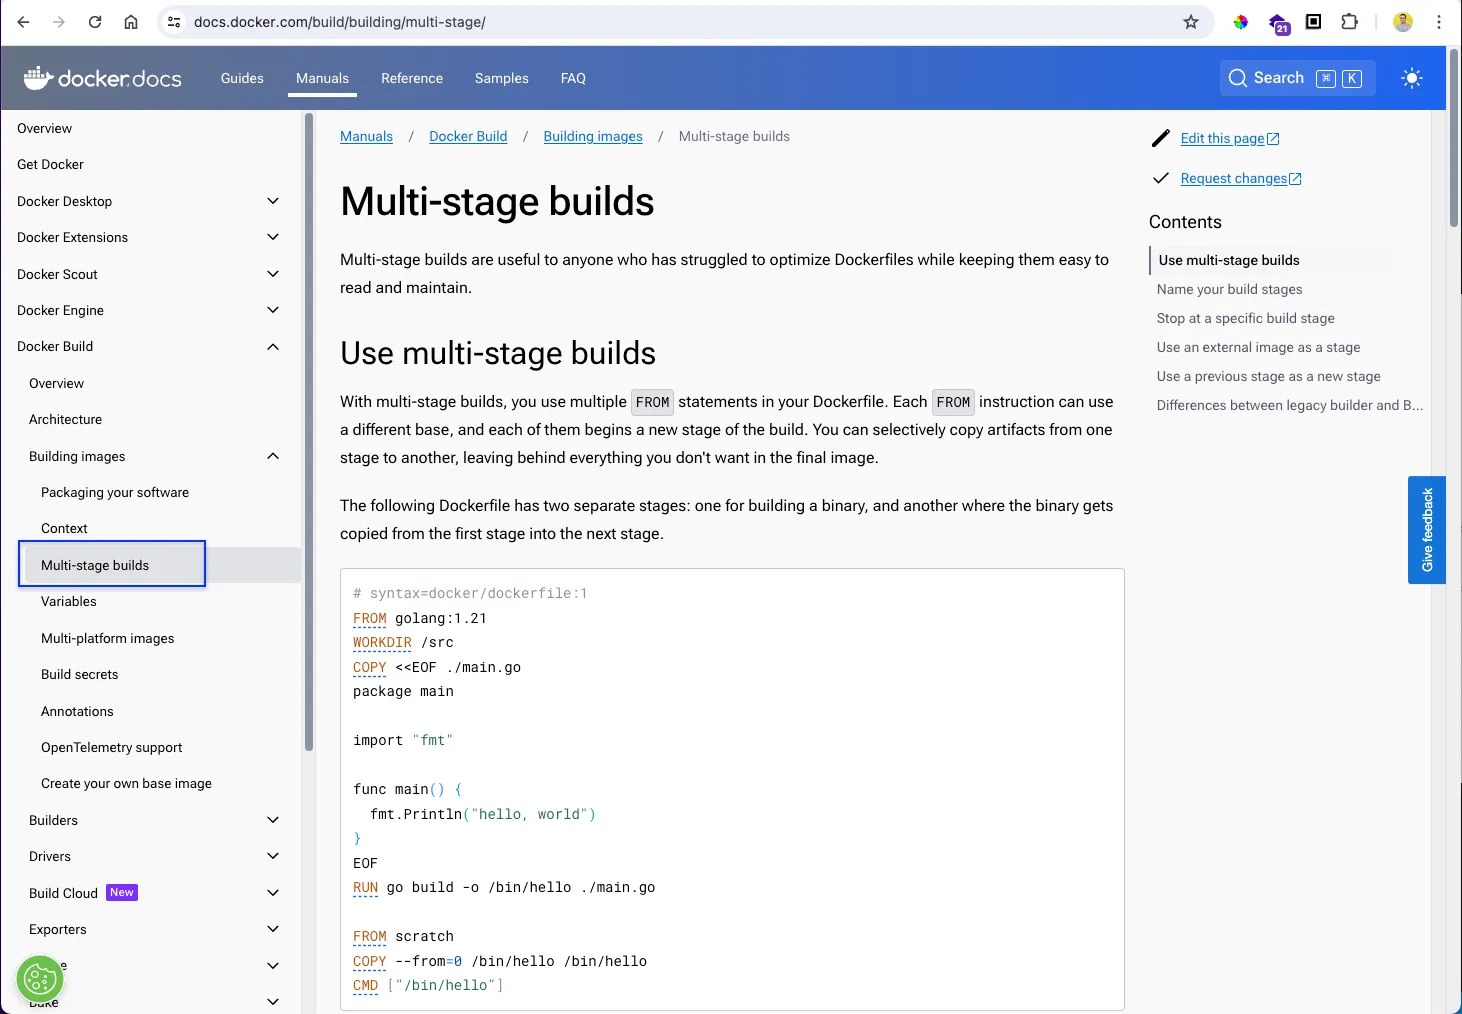Open Overview at top of sidebar
The width and height of the screenshot is (1462, 1014).
(44, 128)
